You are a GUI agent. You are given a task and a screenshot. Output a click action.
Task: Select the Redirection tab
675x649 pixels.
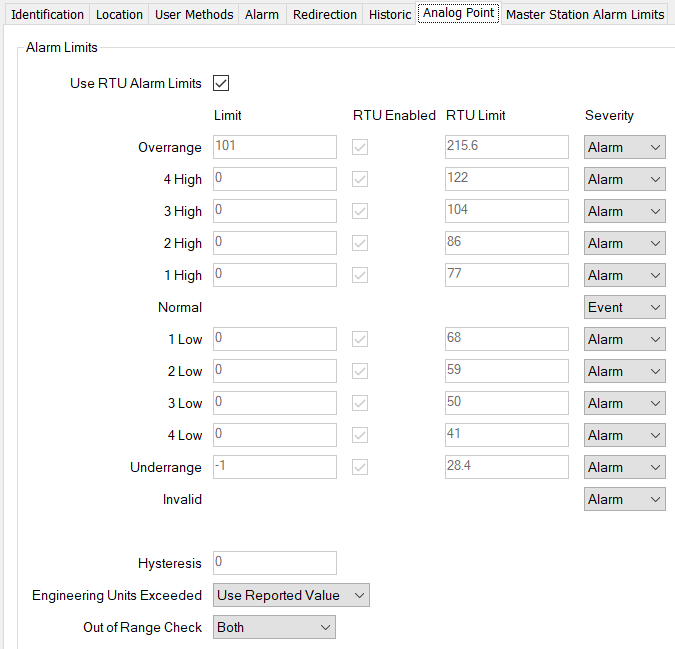point(324,14)
